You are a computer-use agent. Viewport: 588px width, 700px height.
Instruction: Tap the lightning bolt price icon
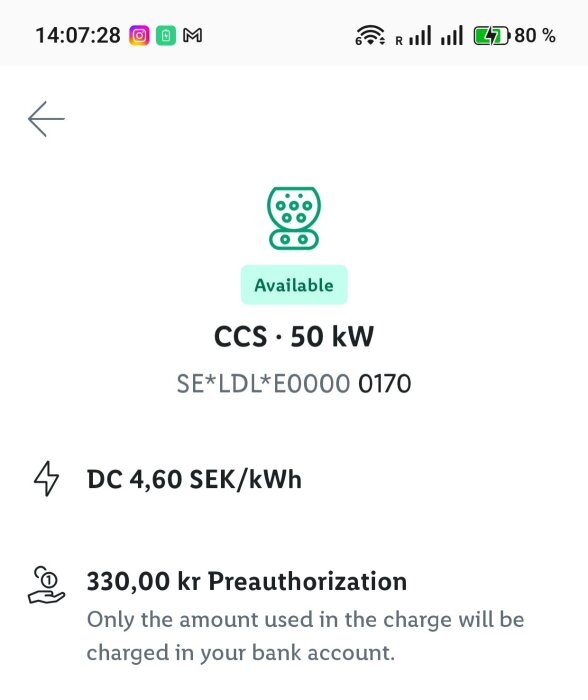[x=46, y=479]
